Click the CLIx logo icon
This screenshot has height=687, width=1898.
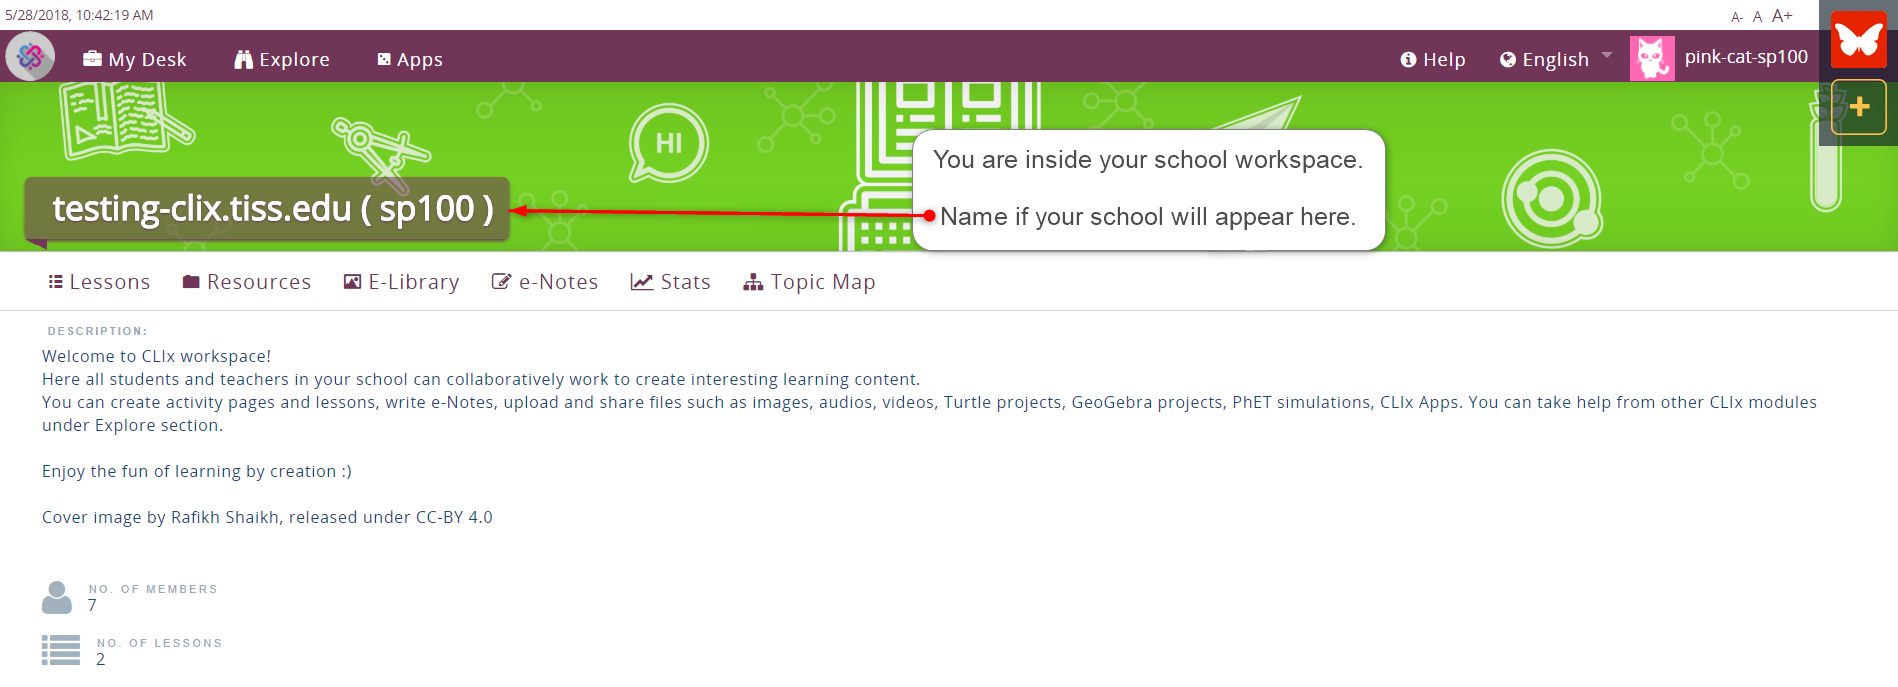coord(30,57)
